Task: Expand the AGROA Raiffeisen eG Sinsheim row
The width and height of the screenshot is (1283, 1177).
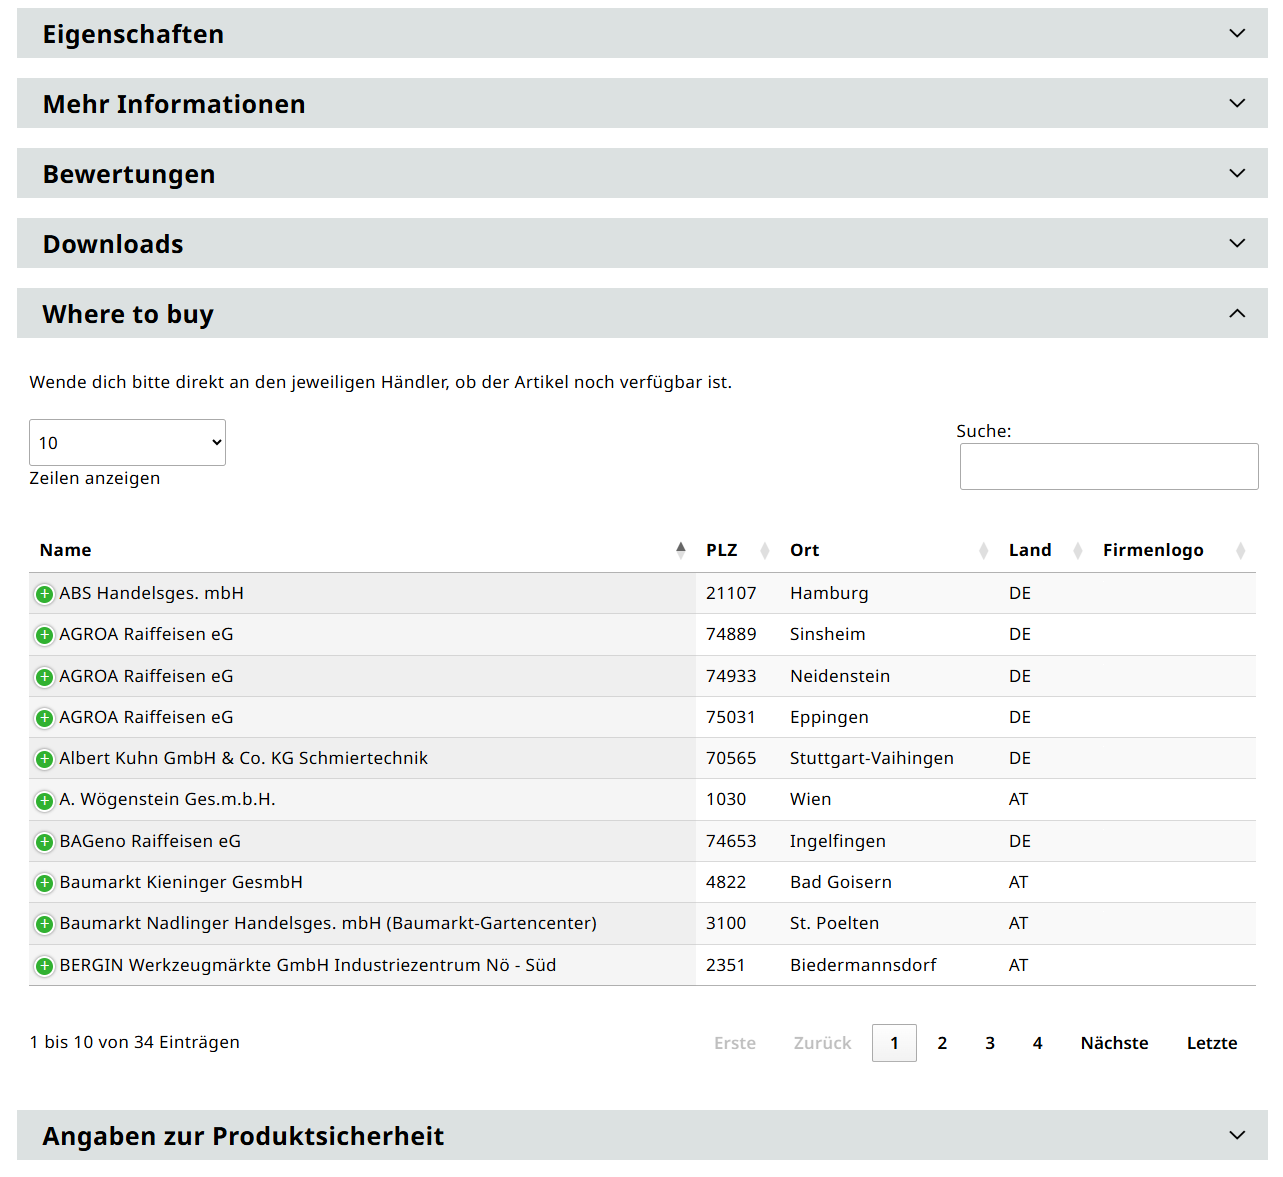Action: click(x=44, y=635)
